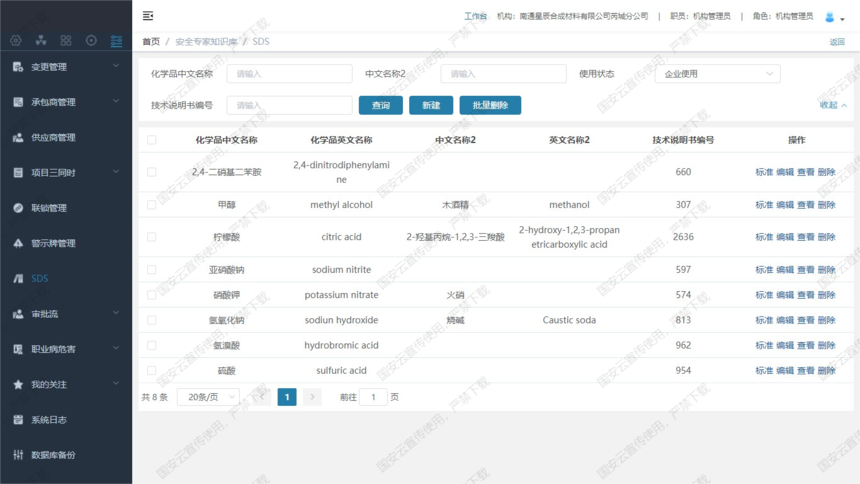Open the gear settings icon in sidebar top
860x484 pixels.
[x=16, y=40]
